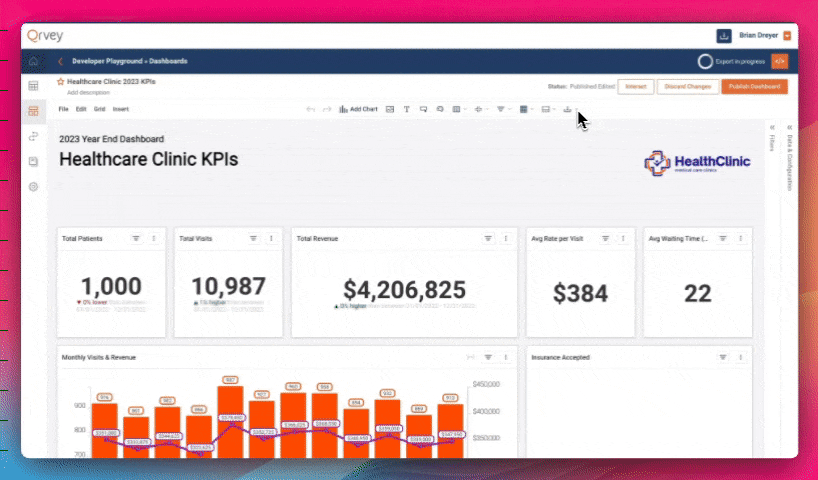Click the undo arrow in the toolbar
The width and height of the screenshot is (818, 480).
click(311, 108)
